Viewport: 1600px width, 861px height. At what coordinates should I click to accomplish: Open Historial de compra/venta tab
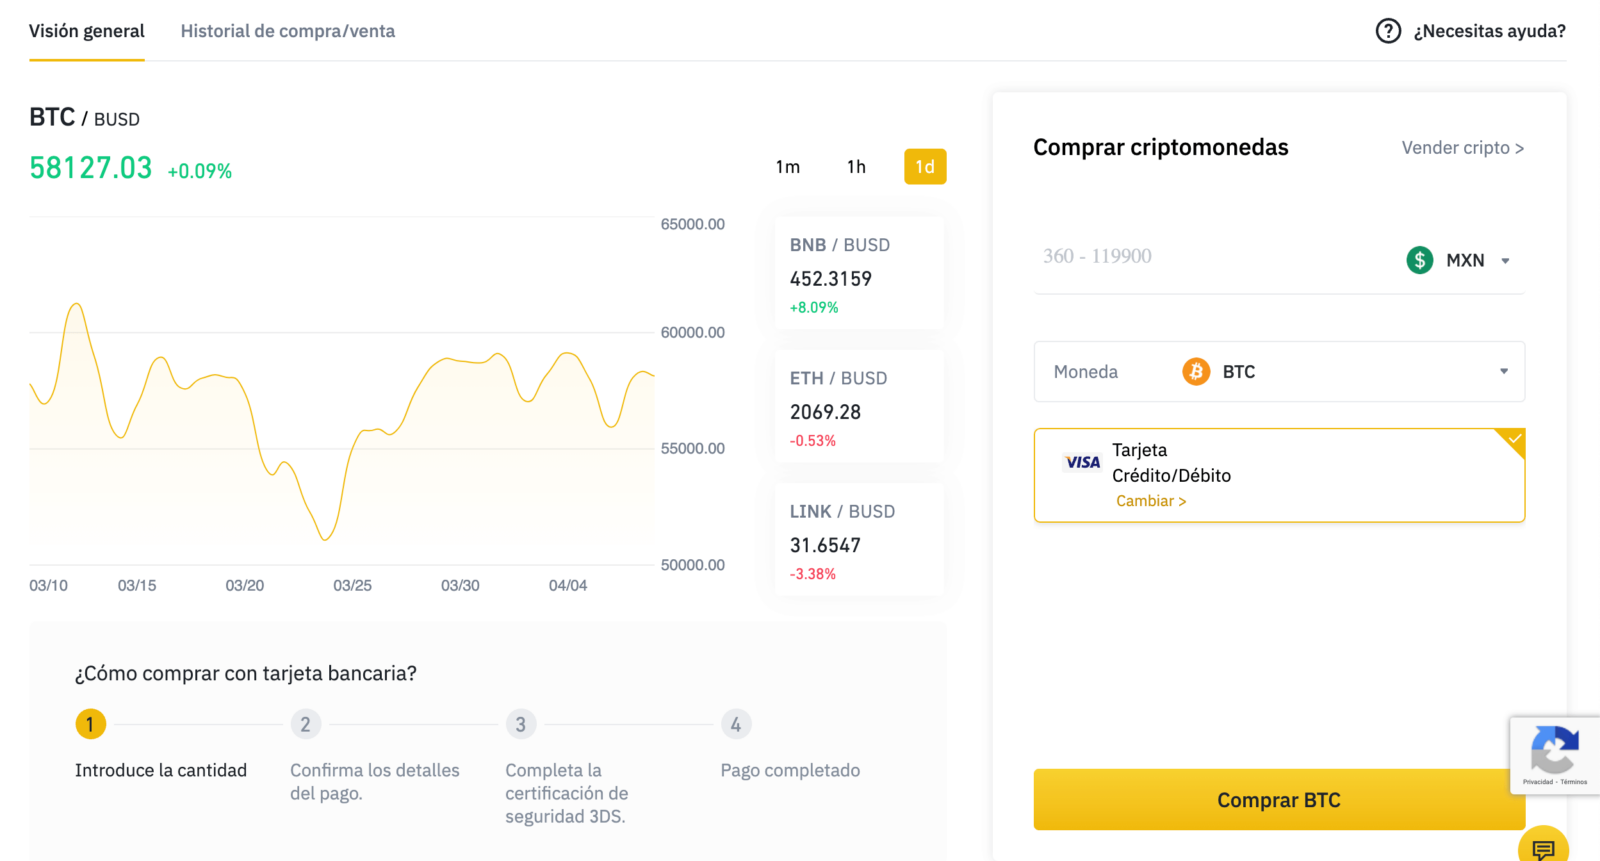pyautogui.click(x=288, y=31)
